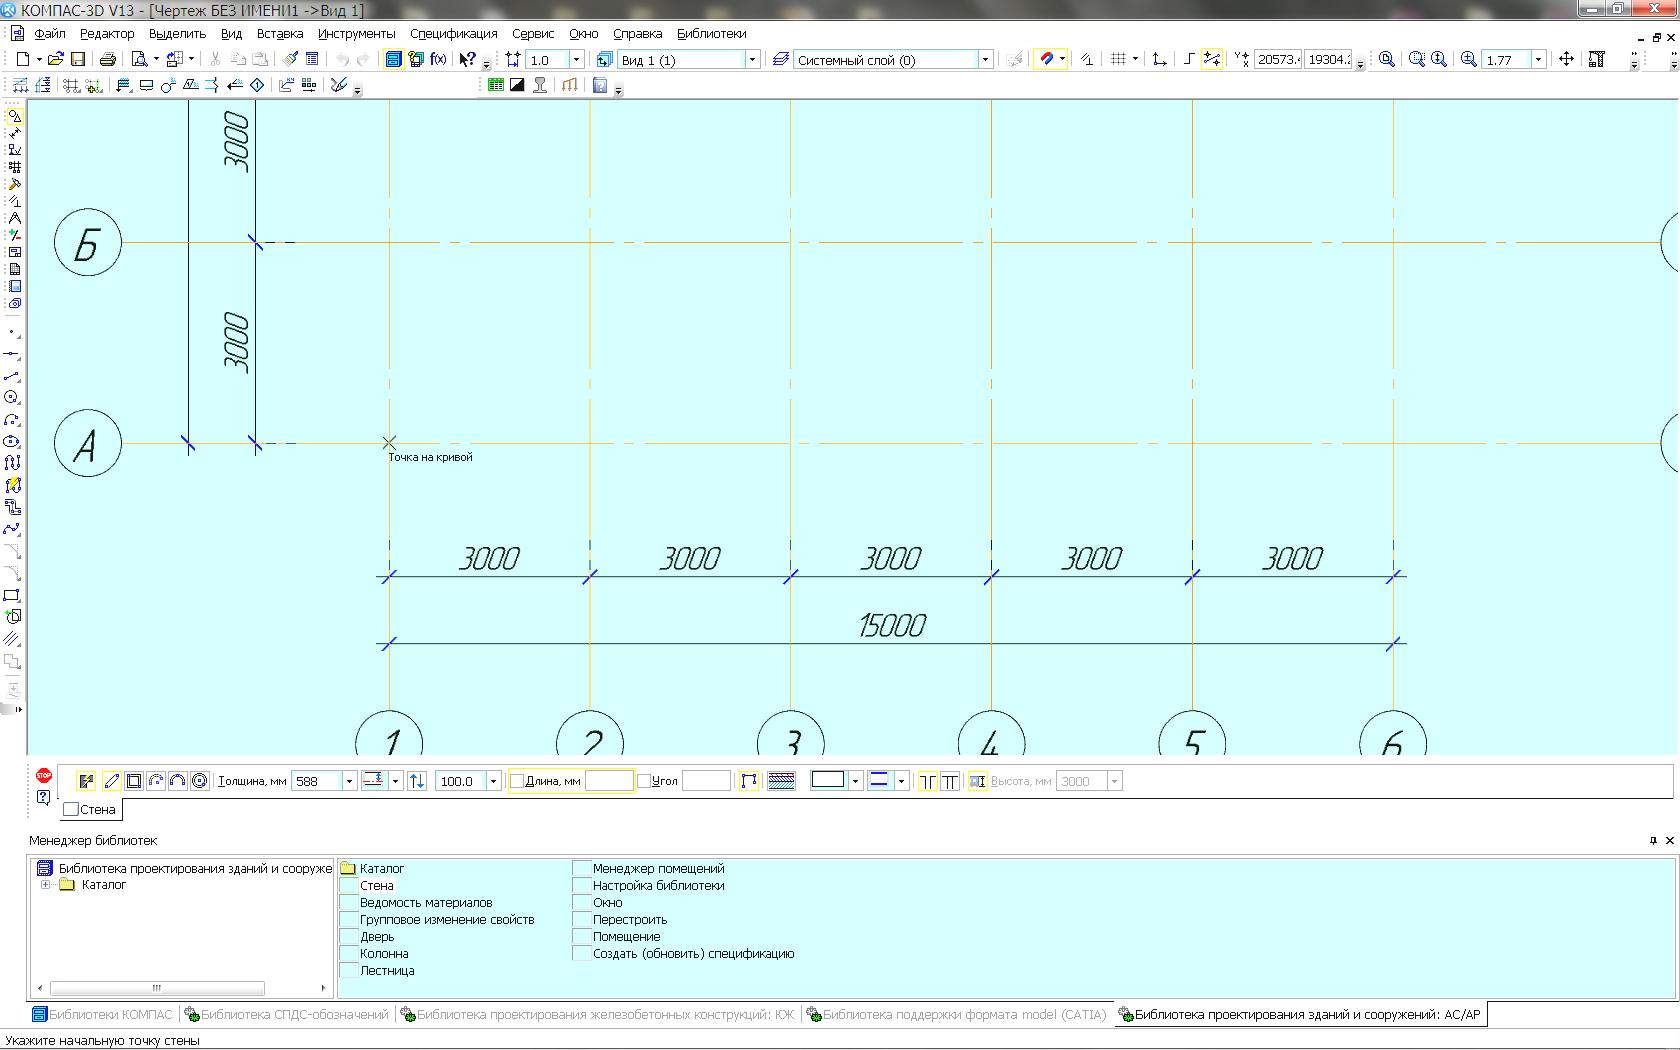Choose the Менеджер помещений library item
This screenshot has width=1680, height=1050.
(658, 869)
